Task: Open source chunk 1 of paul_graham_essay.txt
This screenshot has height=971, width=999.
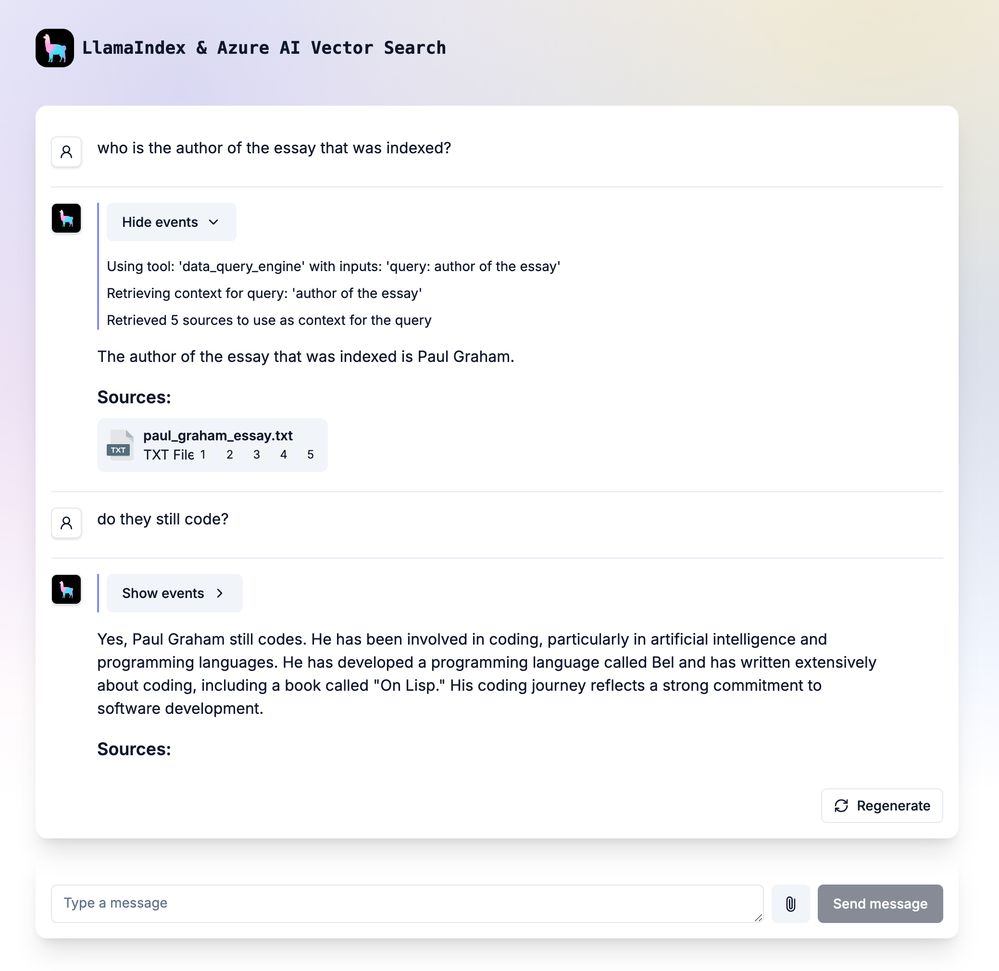Action: point(203,454)
